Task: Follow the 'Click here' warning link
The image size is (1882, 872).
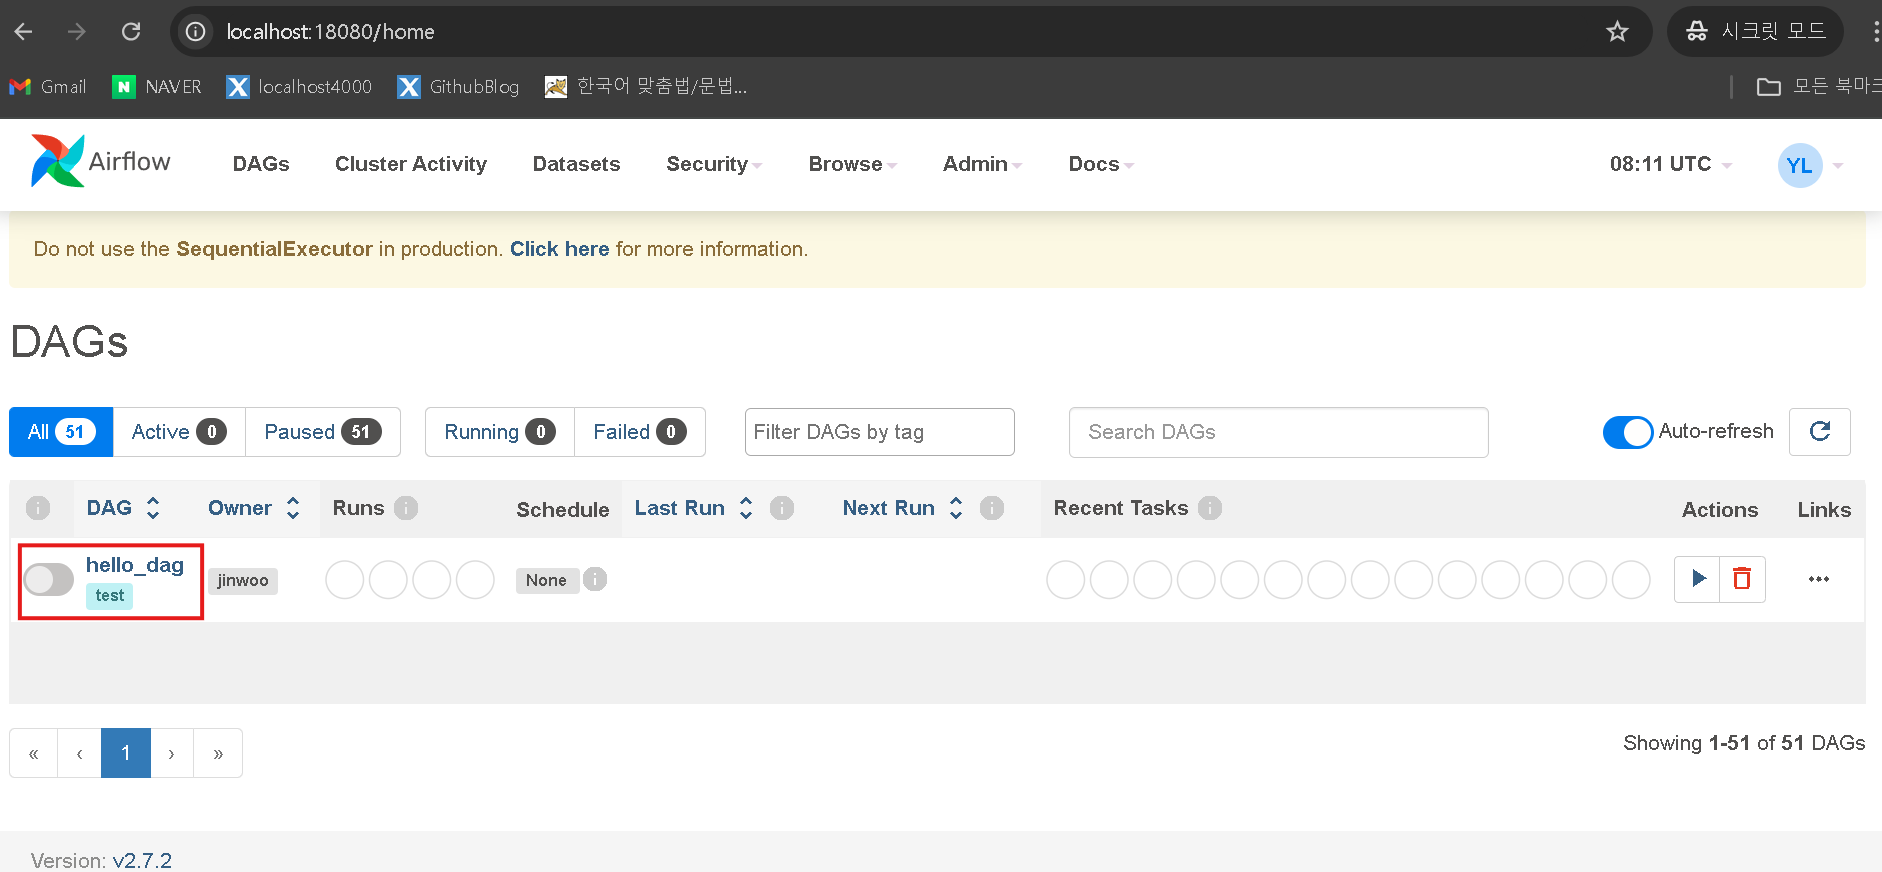Action: (x=559, y=249)
